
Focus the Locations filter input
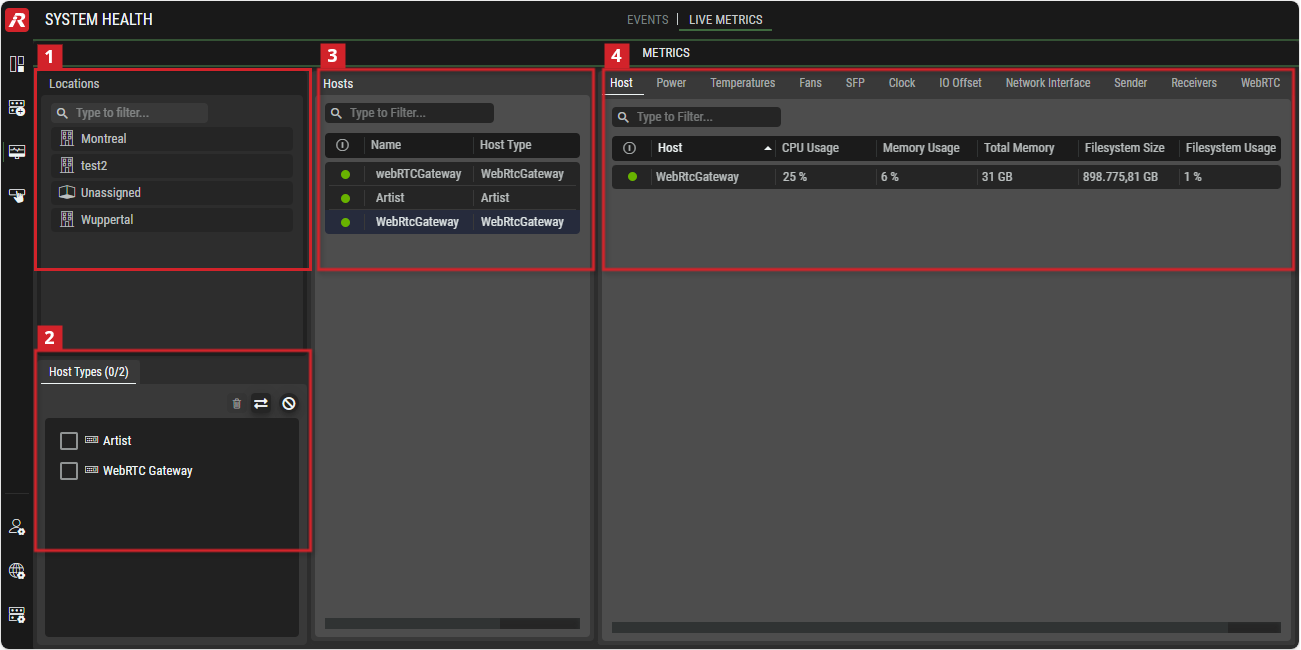coord(130,113)
